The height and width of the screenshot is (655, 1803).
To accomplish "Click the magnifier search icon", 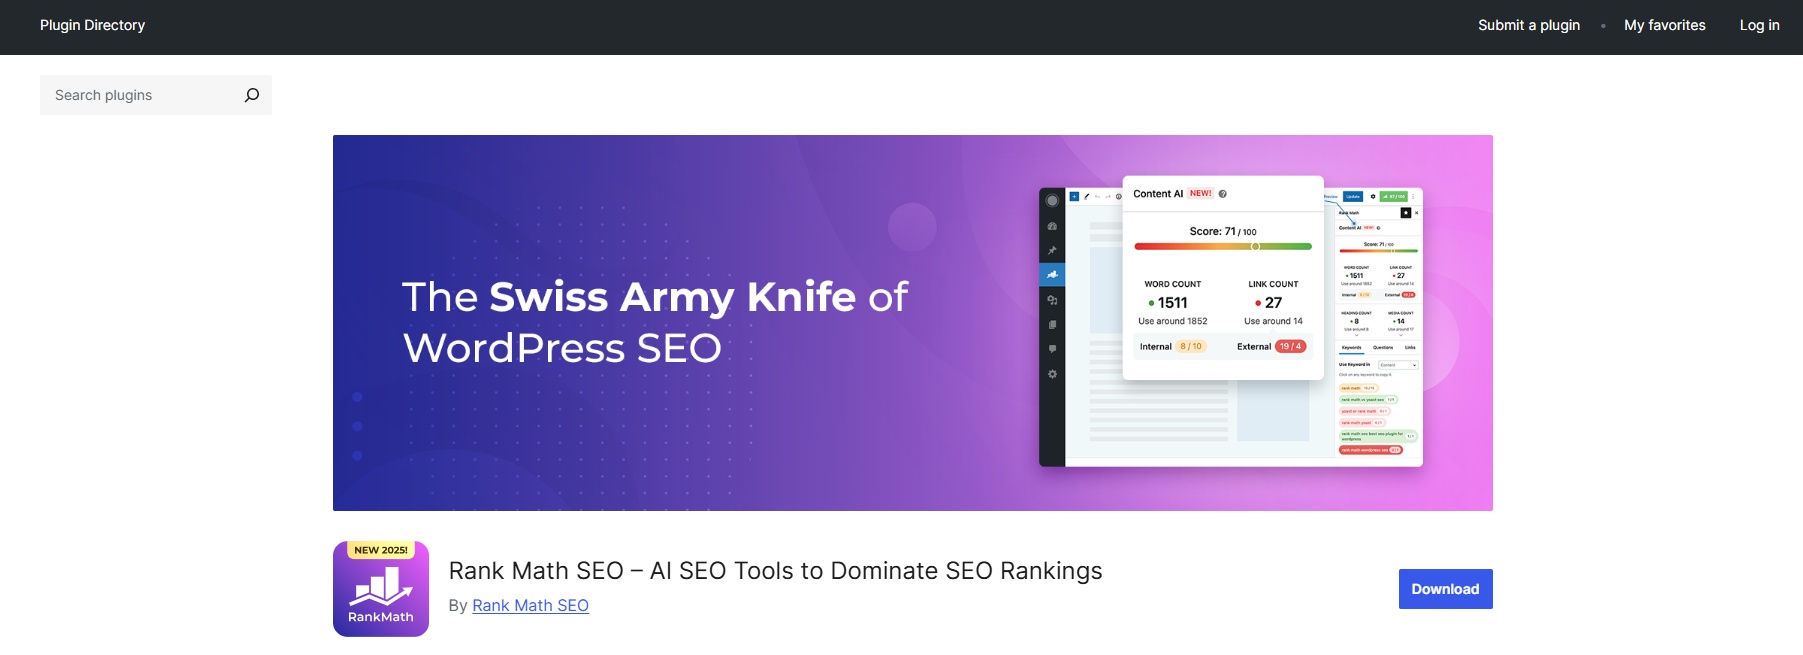I will click(x=252, y=95).
